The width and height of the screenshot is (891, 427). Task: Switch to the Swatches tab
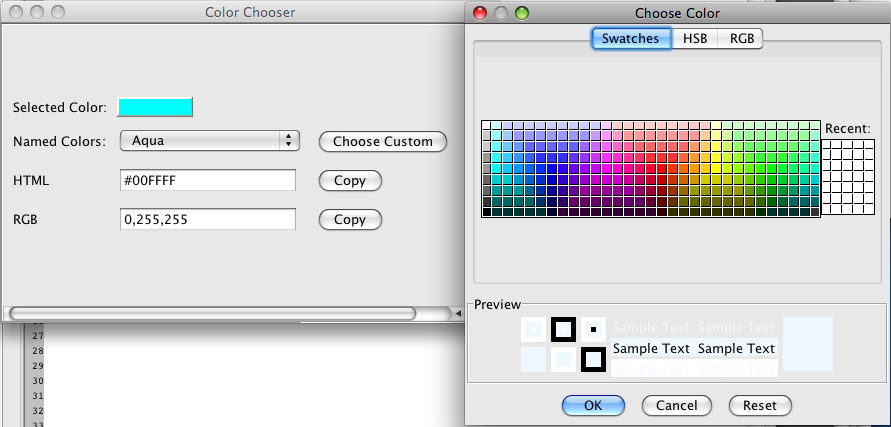coord(631,39)
